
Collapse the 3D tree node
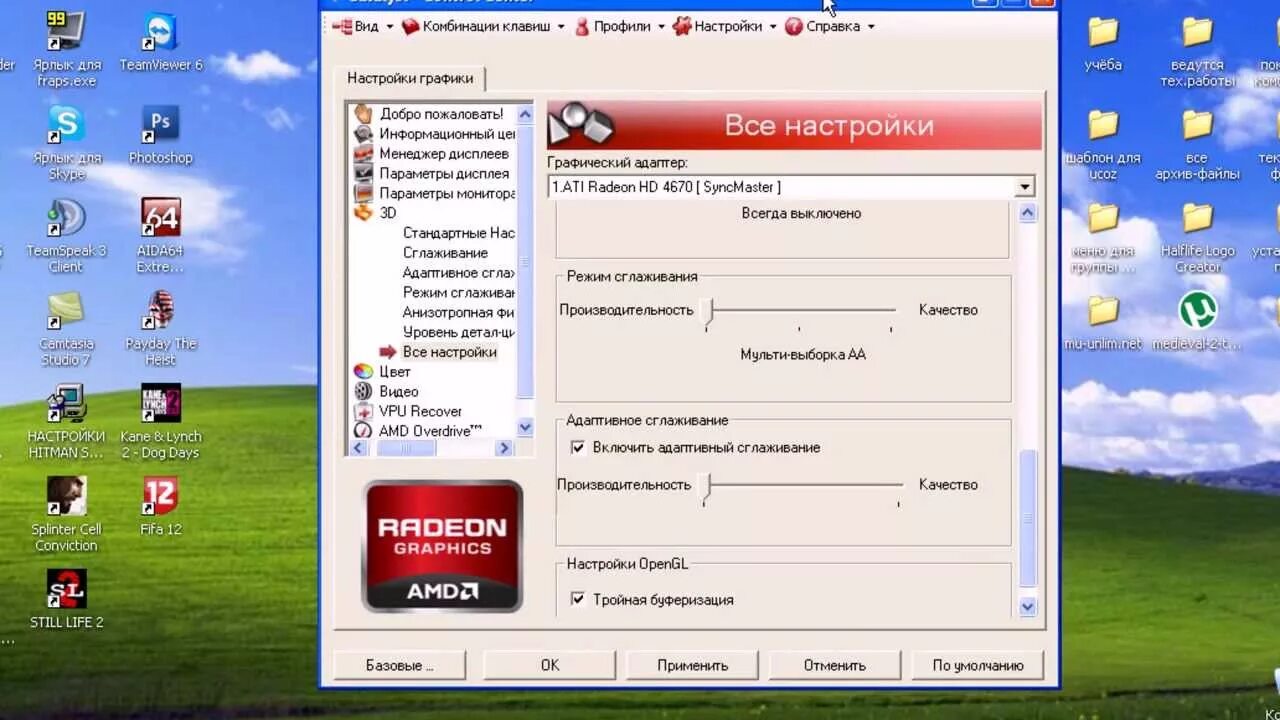(x=388, y=213)
